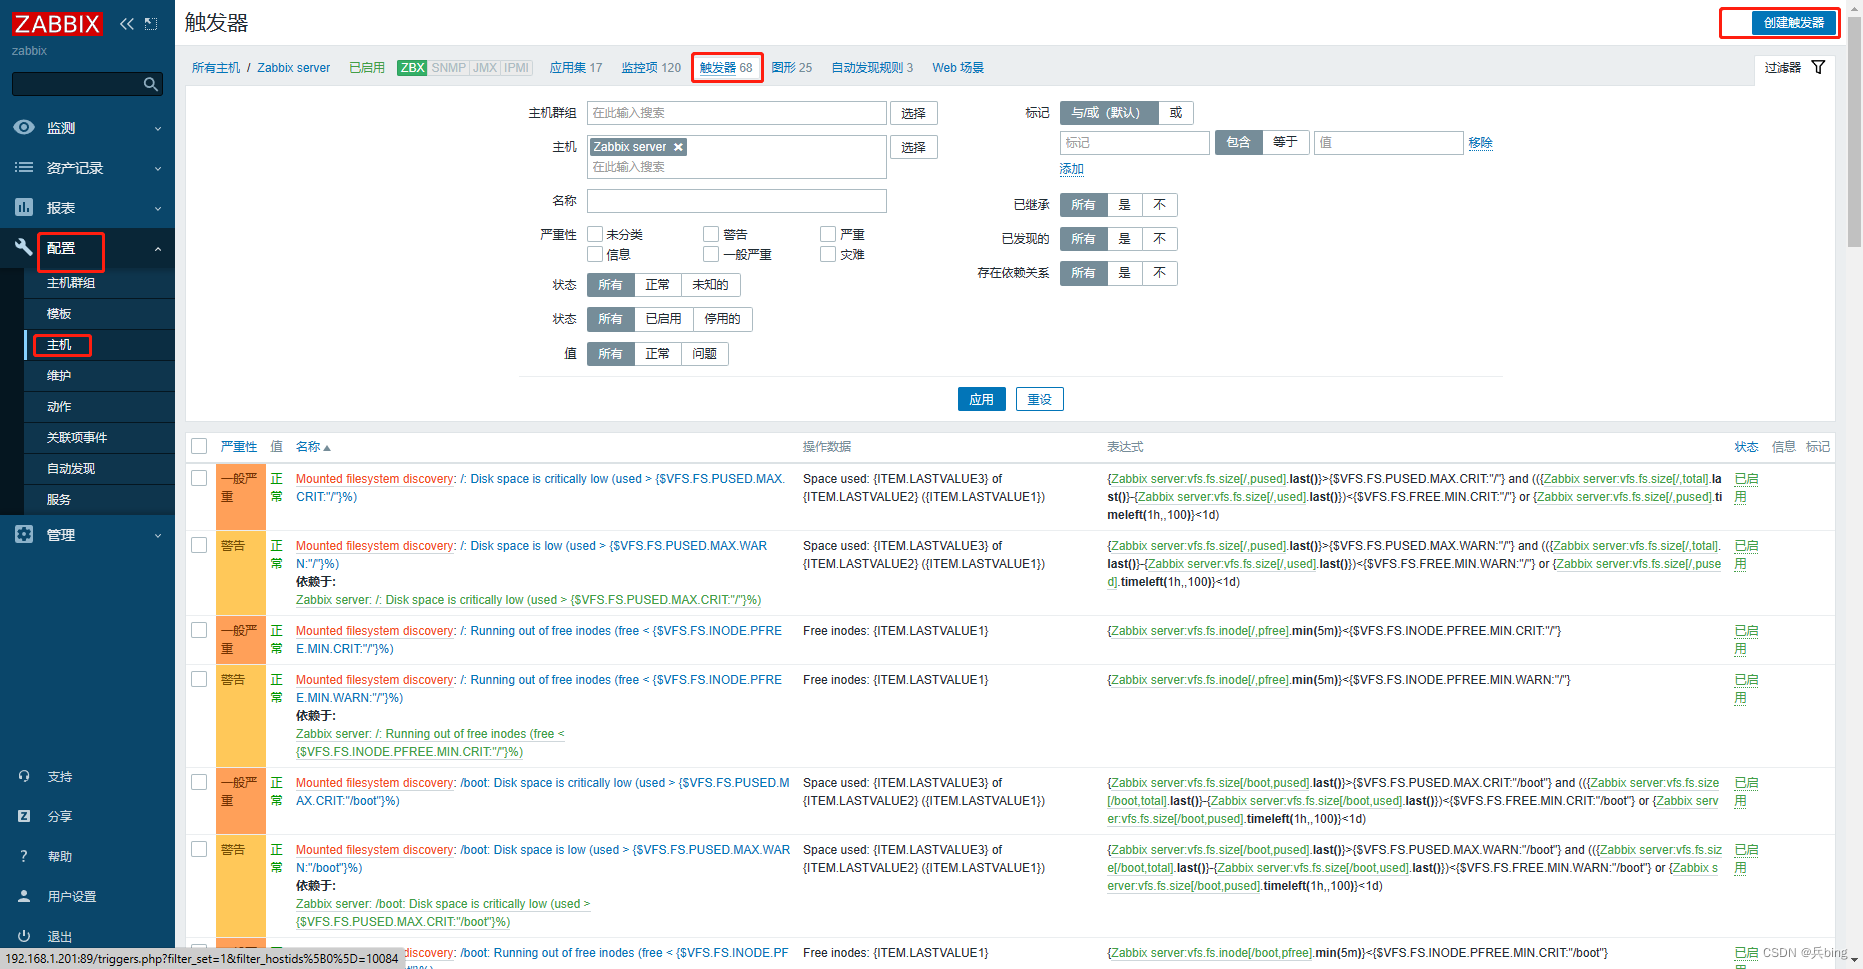This screenshot has height=969, width=1863.
Task: Click the 移除 tag link
Action: coord(1481,143)
